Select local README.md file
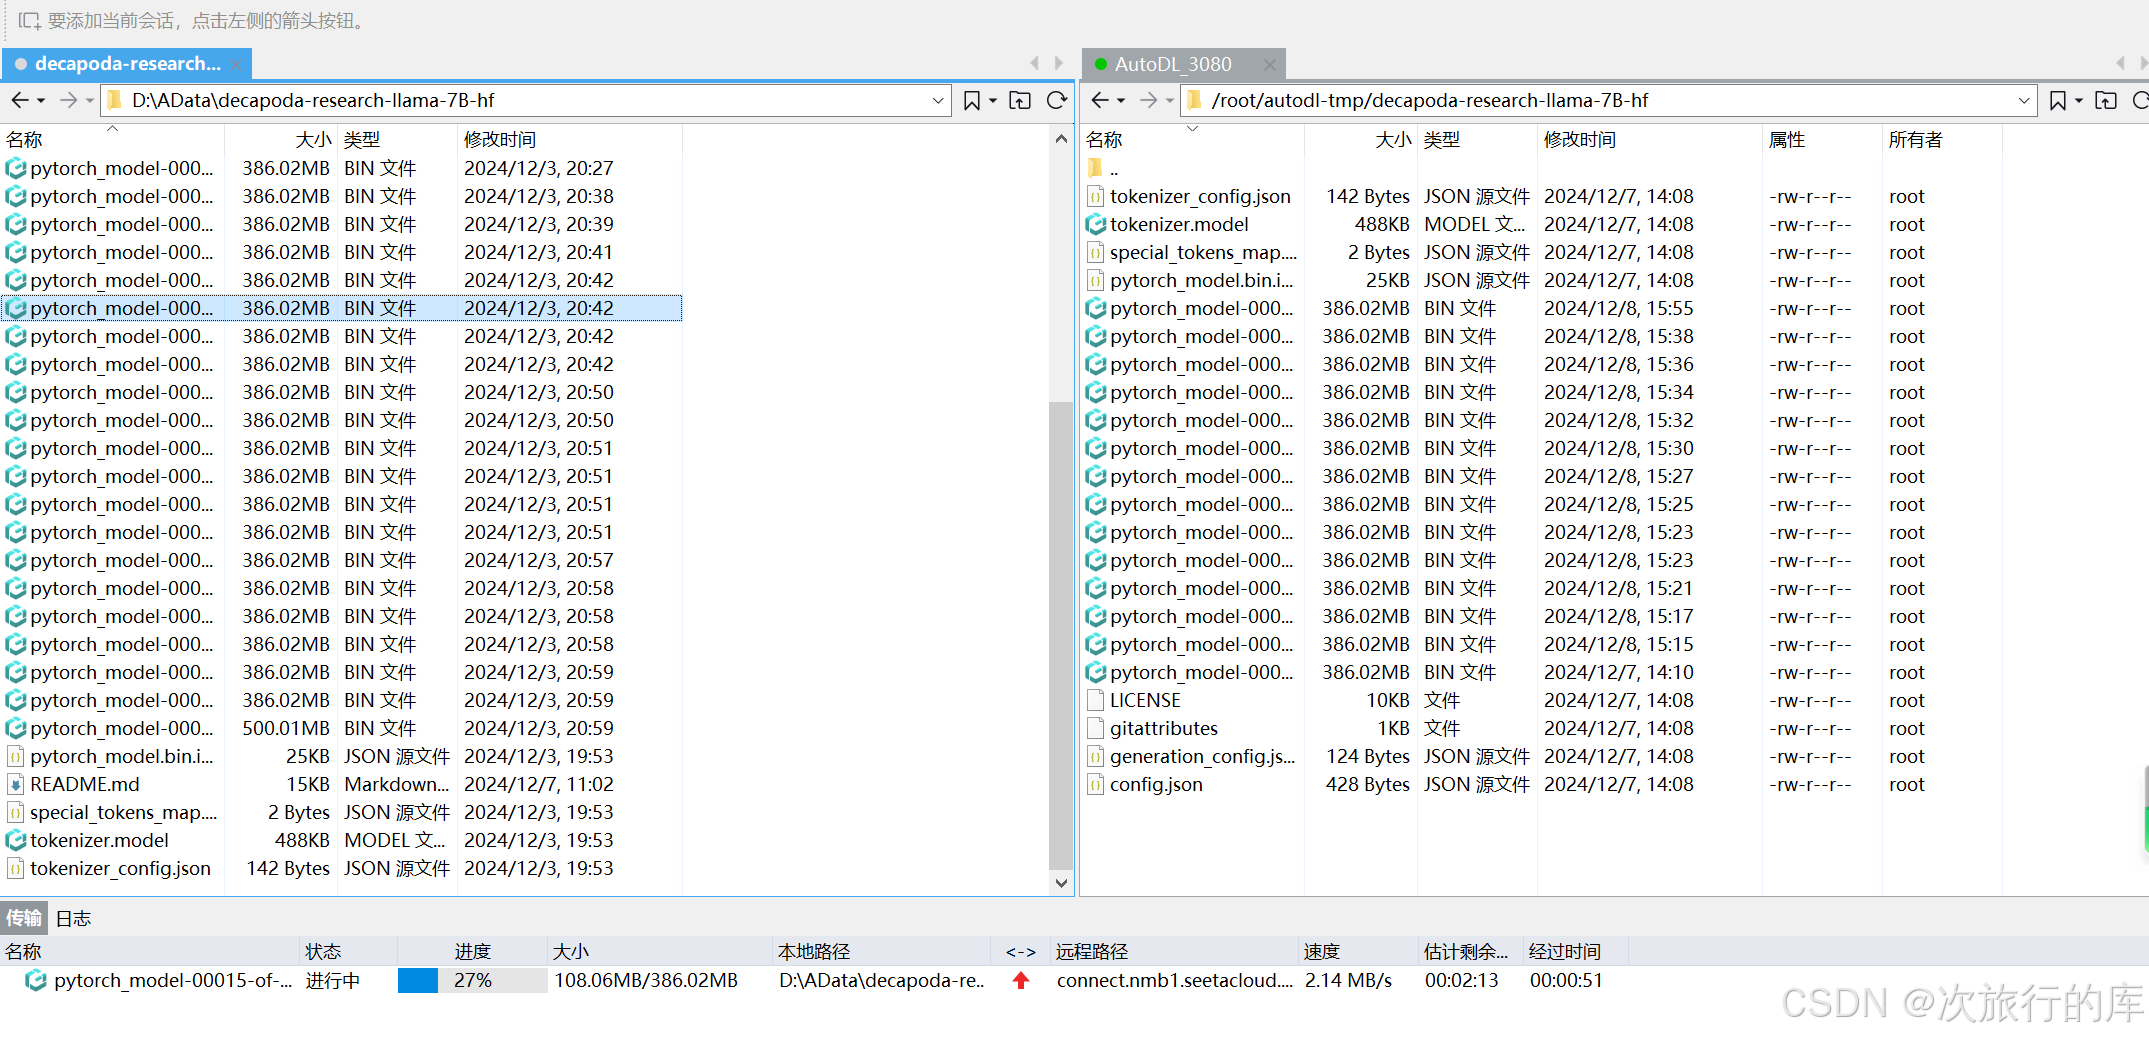Image resolution: width=2149 pixels, height=1039 pixels. pyautogui.click(x=342, y=785)
